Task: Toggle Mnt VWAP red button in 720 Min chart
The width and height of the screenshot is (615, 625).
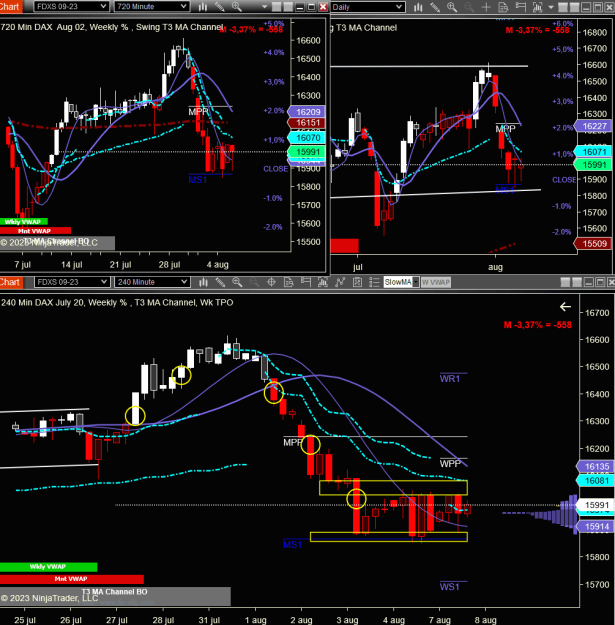Action: coord(35,231)
